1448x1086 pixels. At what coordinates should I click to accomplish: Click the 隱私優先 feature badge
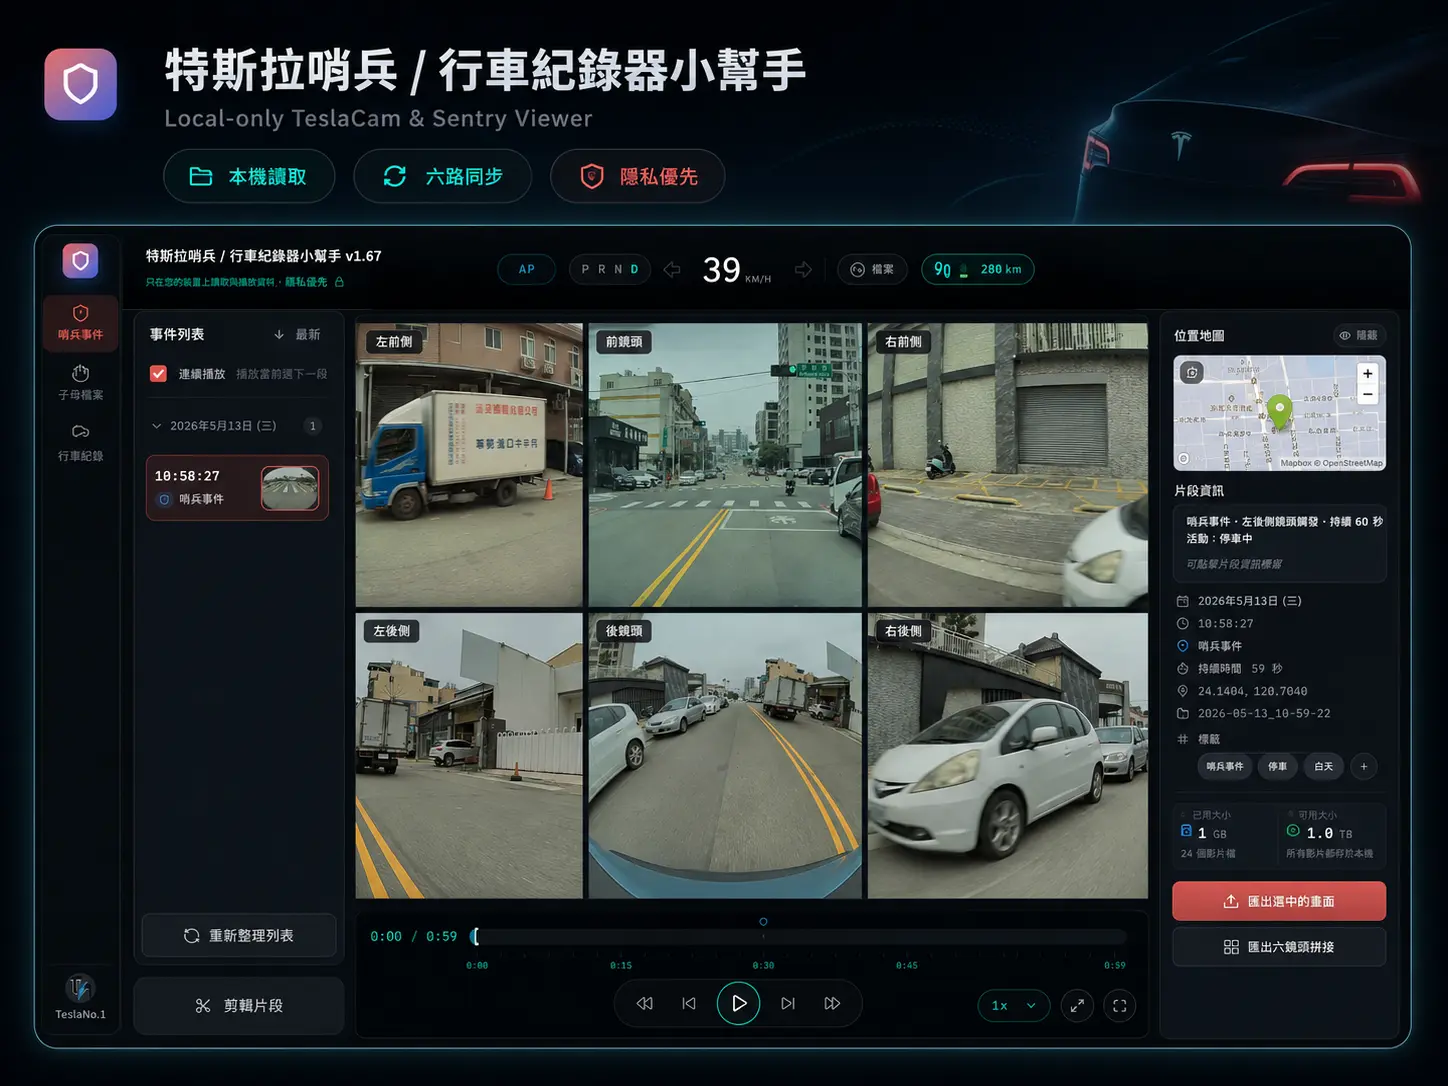pyautogui.click(x=638, y=176)
